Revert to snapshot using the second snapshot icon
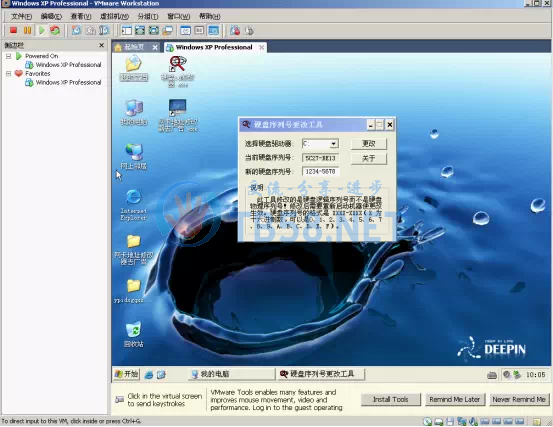553x427 pixels. coord(90,30)
